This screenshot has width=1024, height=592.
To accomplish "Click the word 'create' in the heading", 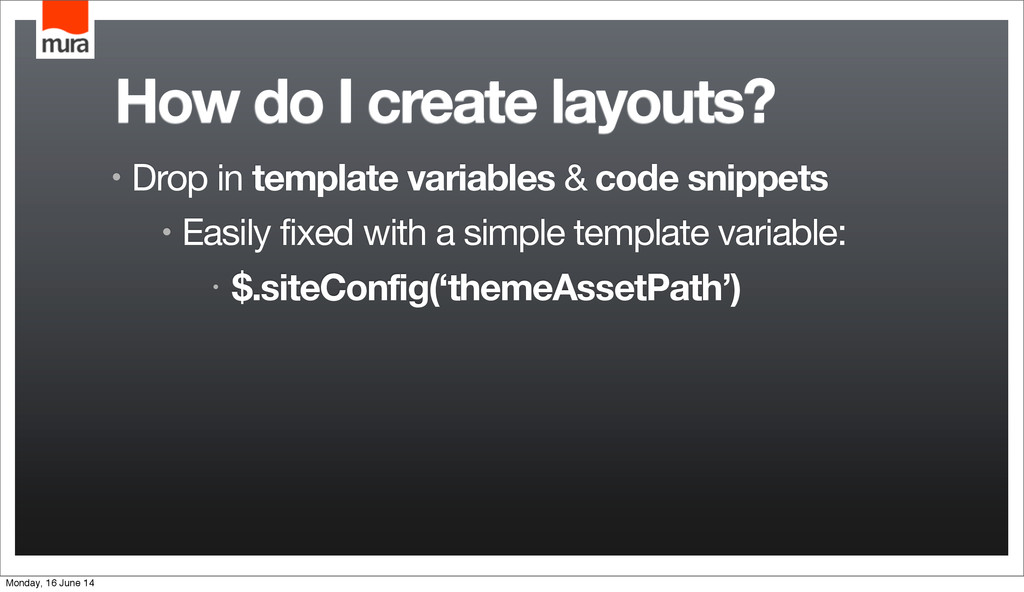I will [453, 103].
